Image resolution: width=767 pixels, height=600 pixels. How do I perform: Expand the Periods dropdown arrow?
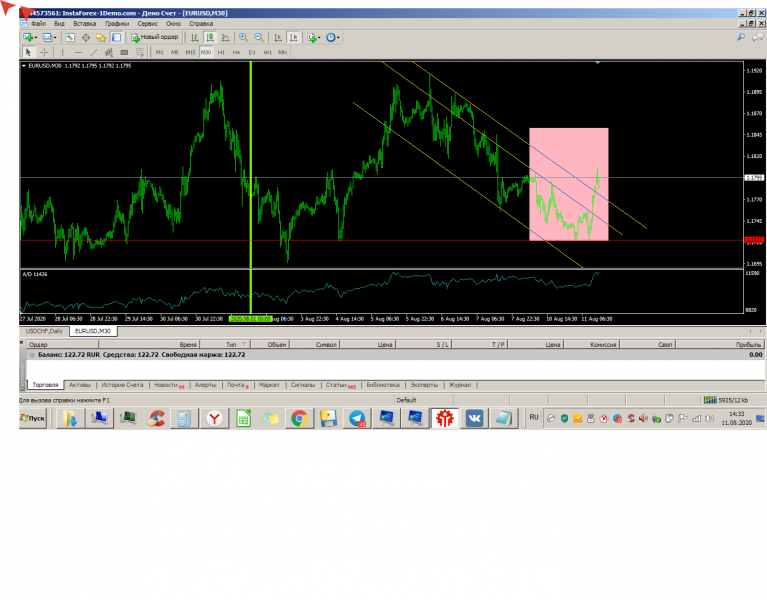[338, 38]
